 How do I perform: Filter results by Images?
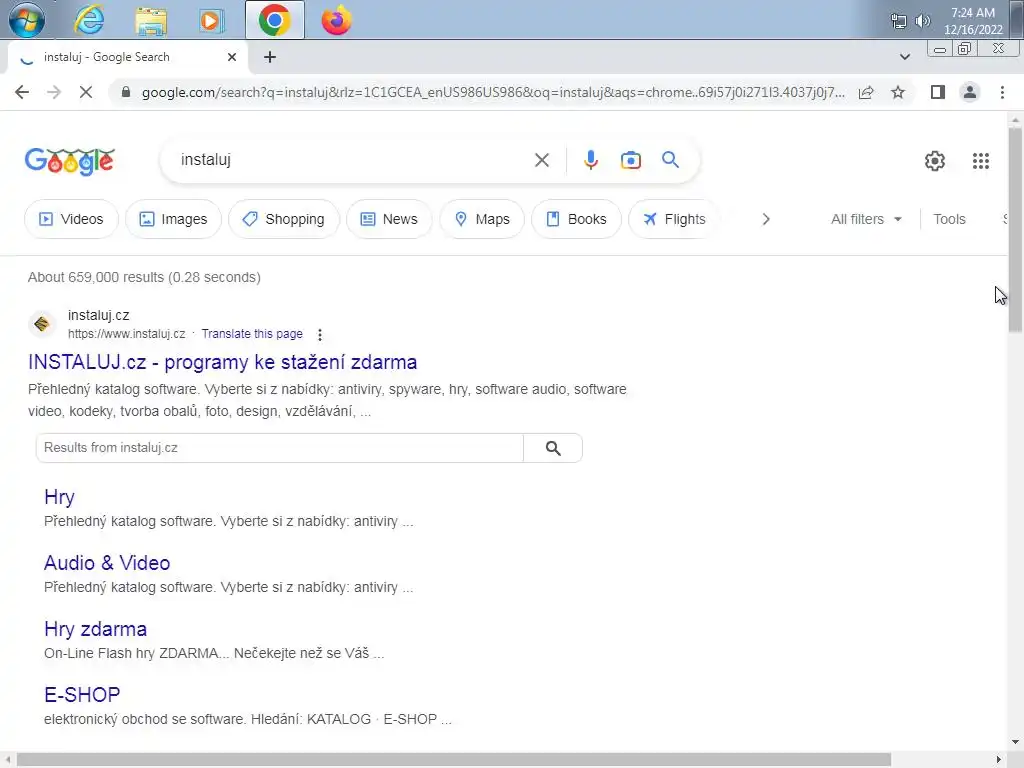pos(173,219)
